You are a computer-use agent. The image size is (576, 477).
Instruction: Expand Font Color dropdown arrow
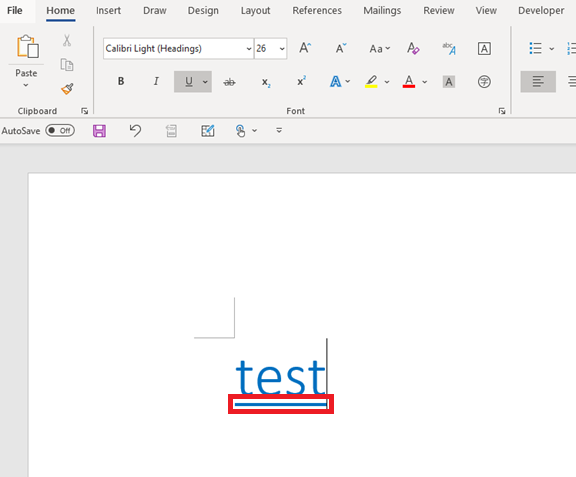(425, 82)
